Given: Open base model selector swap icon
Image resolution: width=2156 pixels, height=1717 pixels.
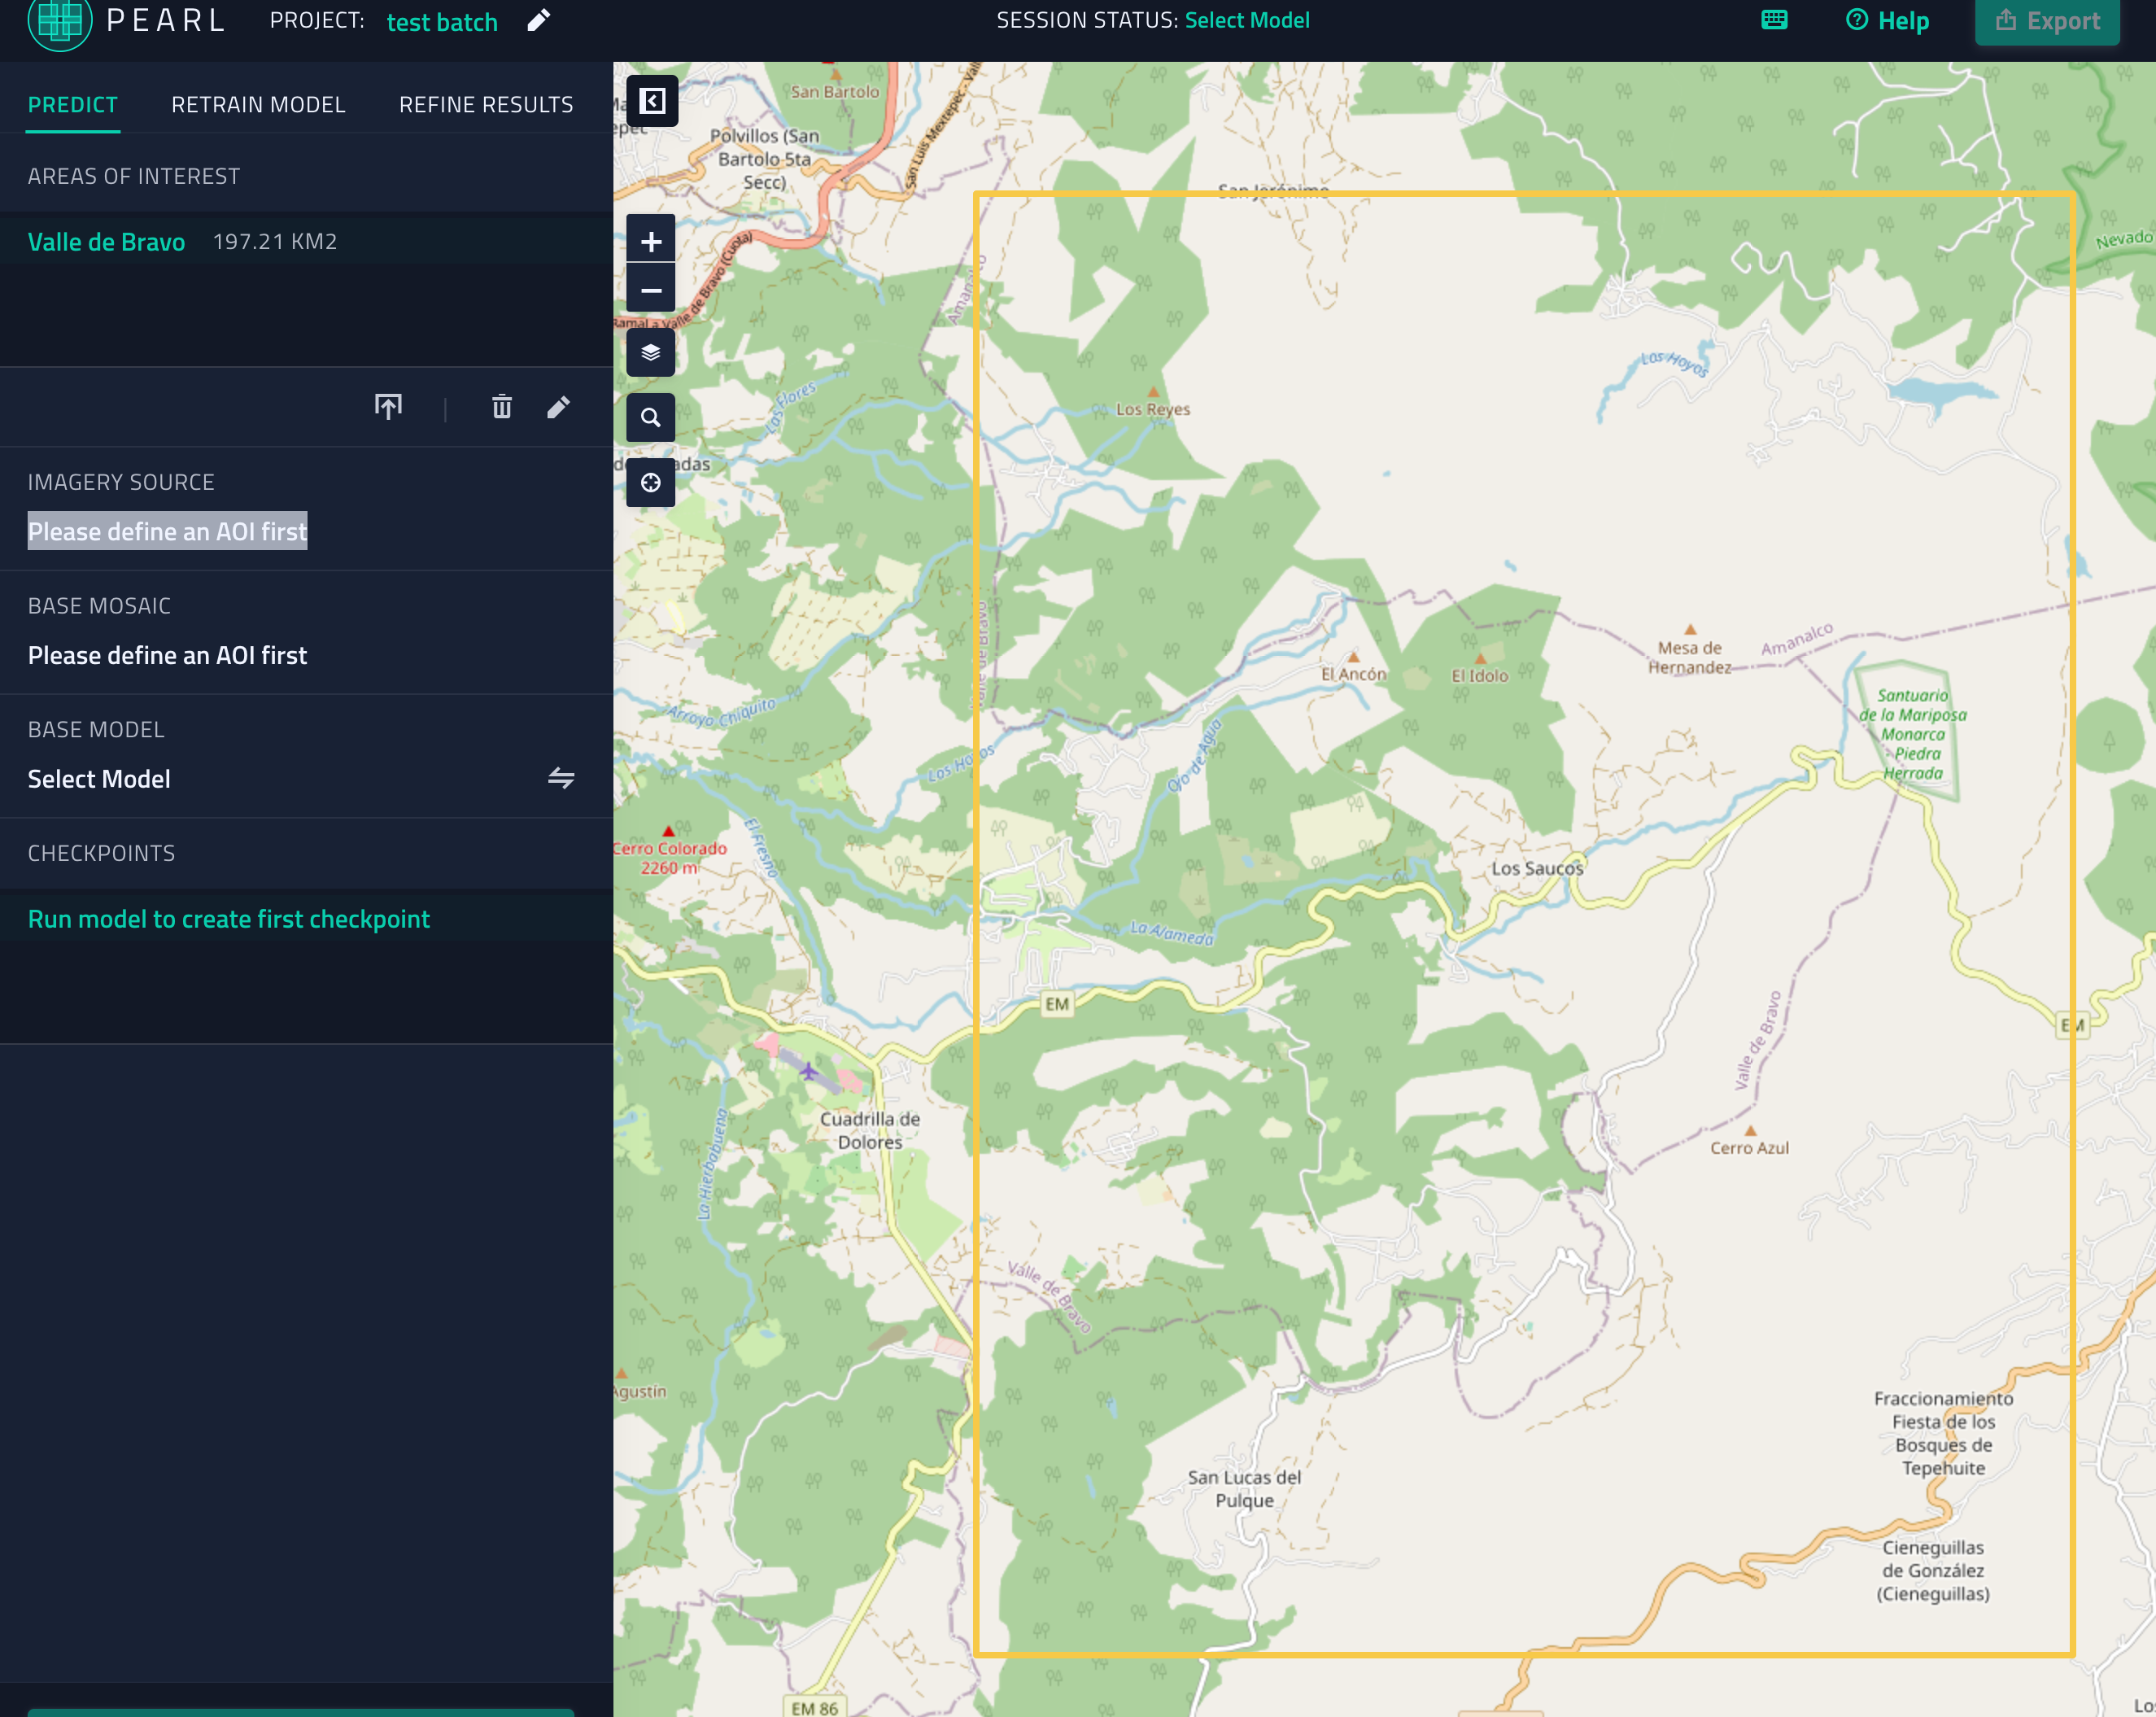Looking at the screenshot, I should pos(561,778).
